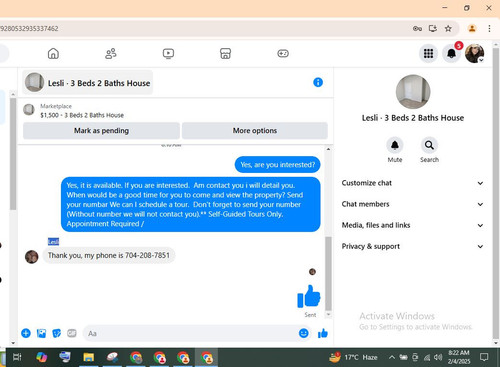Open Chrome profile avatar icon
The width and height of the screenshot is (500, 367).
[472, 29]
